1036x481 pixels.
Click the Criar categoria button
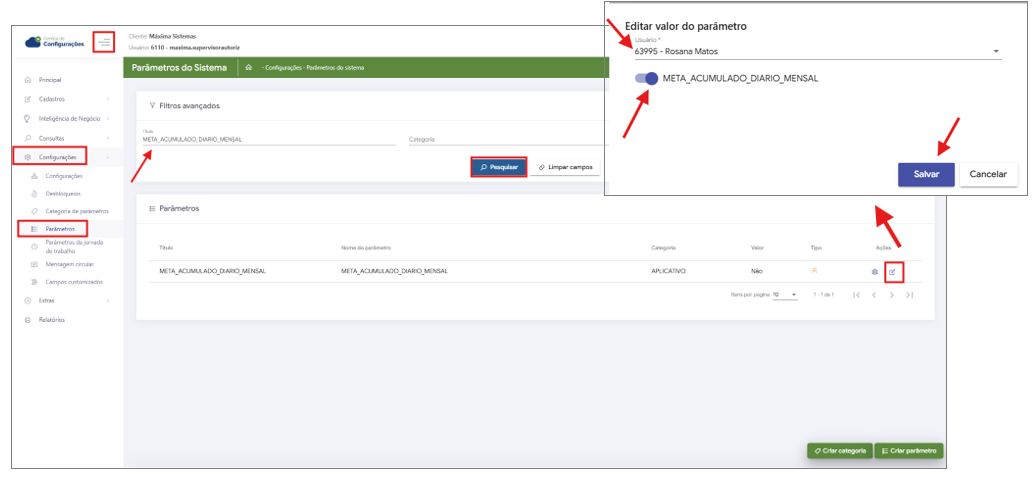tap(840, 451)
